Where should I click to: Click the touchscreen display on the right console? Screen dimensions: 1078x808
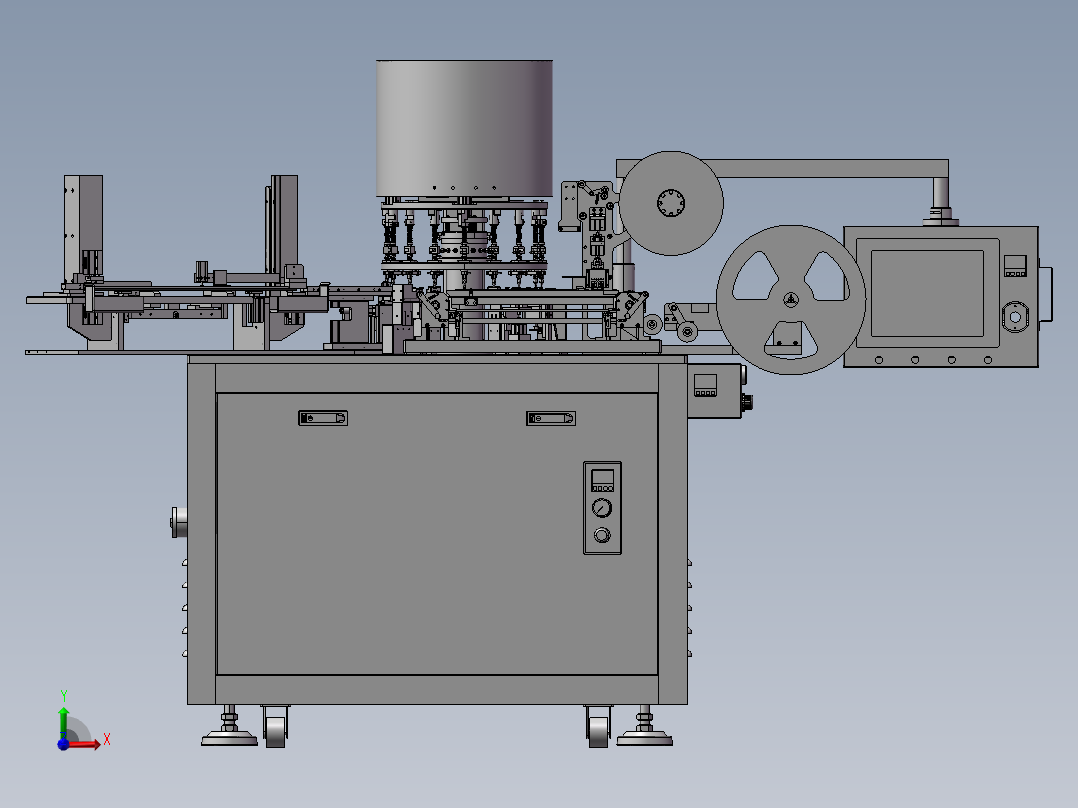[x=927, y=292]
